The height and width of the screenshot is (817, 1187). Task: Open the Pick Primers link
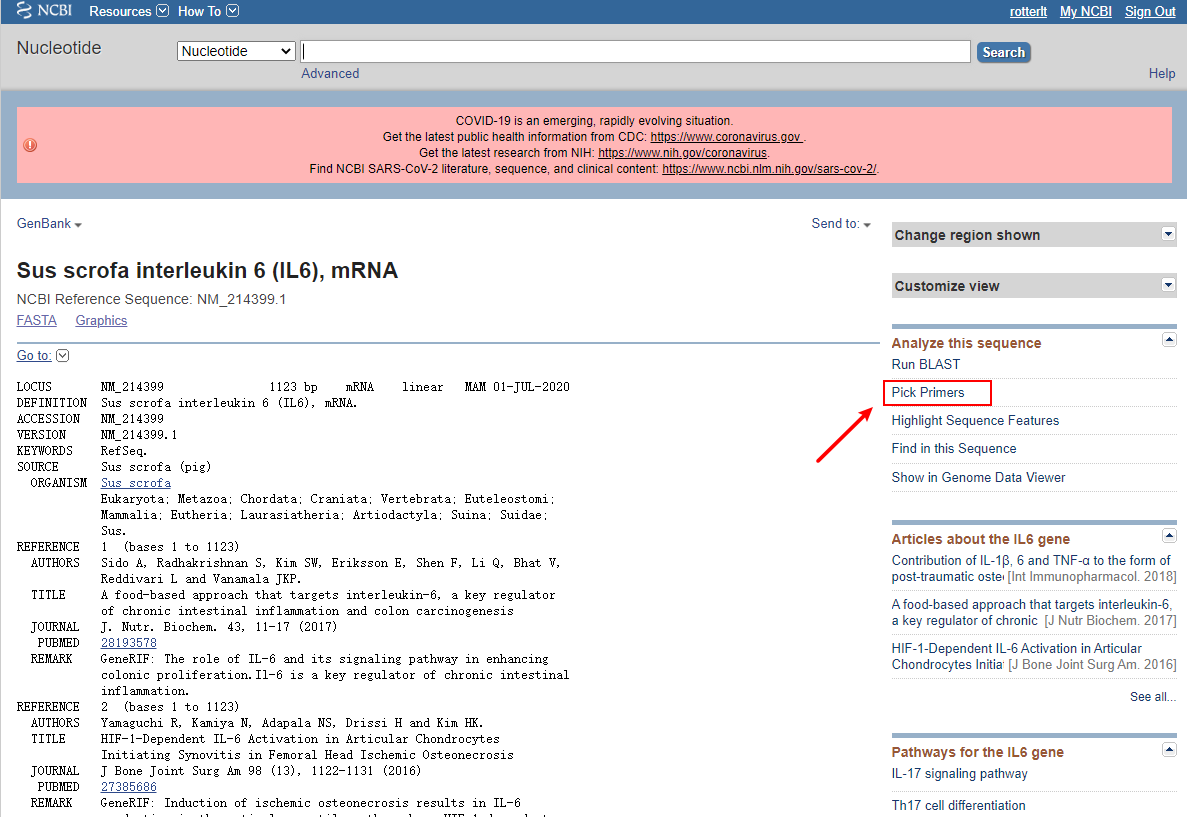pyautogui.click(x=928, y=392)
